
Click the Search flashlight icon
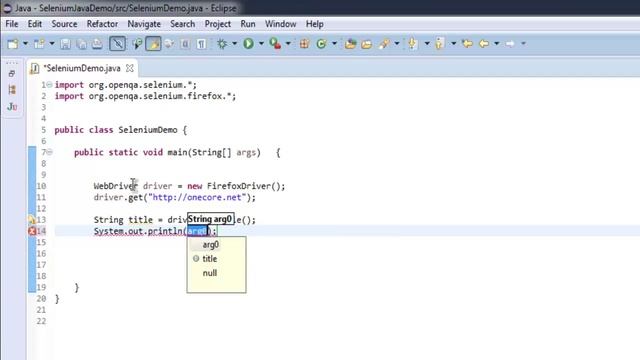pyautogui.click(x=384, y=44)
